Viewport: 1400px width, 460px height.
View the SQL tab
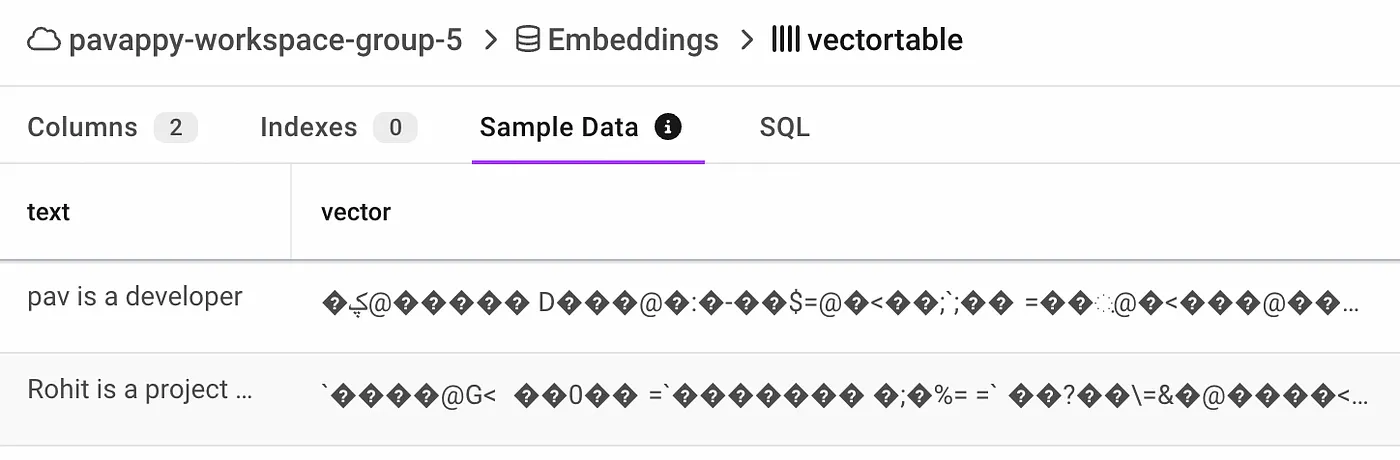784,128
